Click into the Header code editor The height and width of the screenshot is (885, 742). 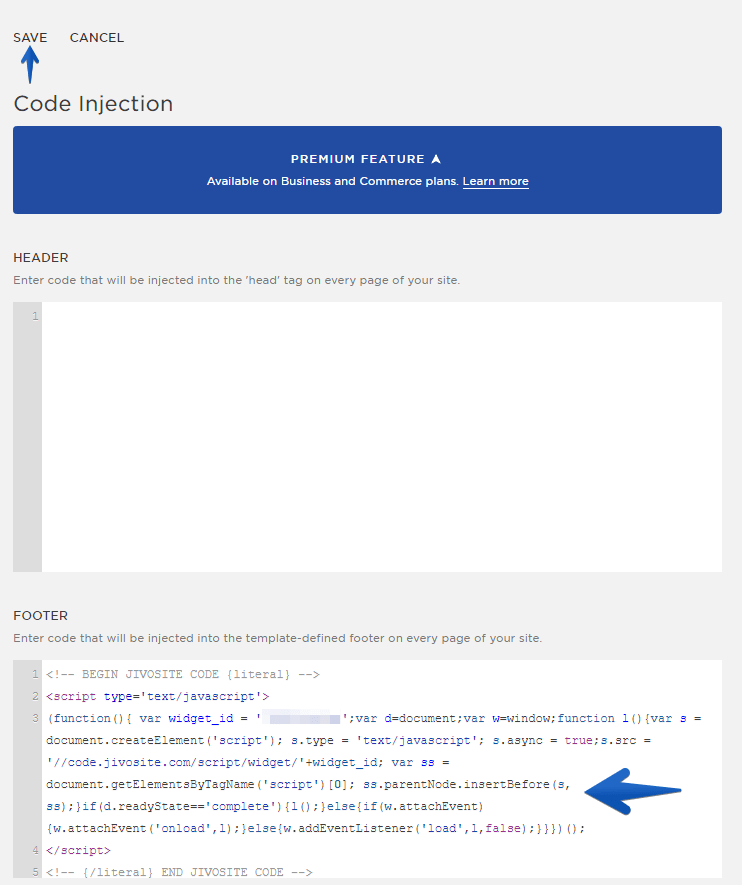pyautogui.click(x=381, y=437)
